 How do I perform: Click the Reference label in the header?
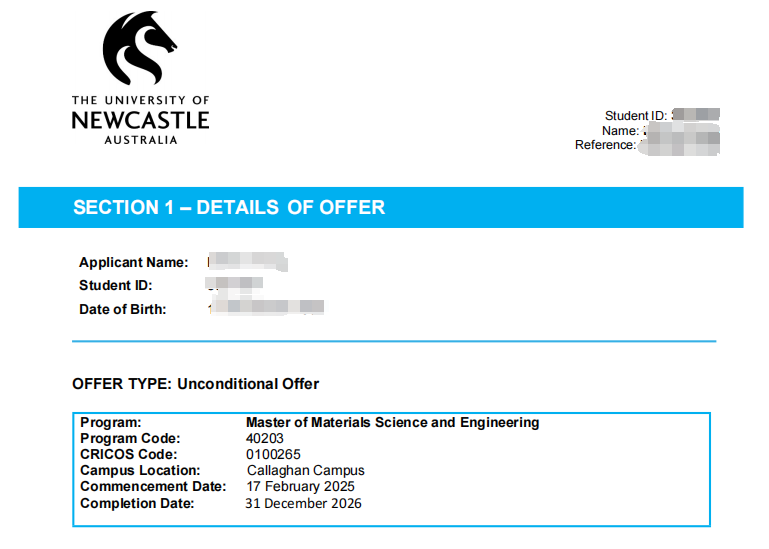click(x=605, y=145)
